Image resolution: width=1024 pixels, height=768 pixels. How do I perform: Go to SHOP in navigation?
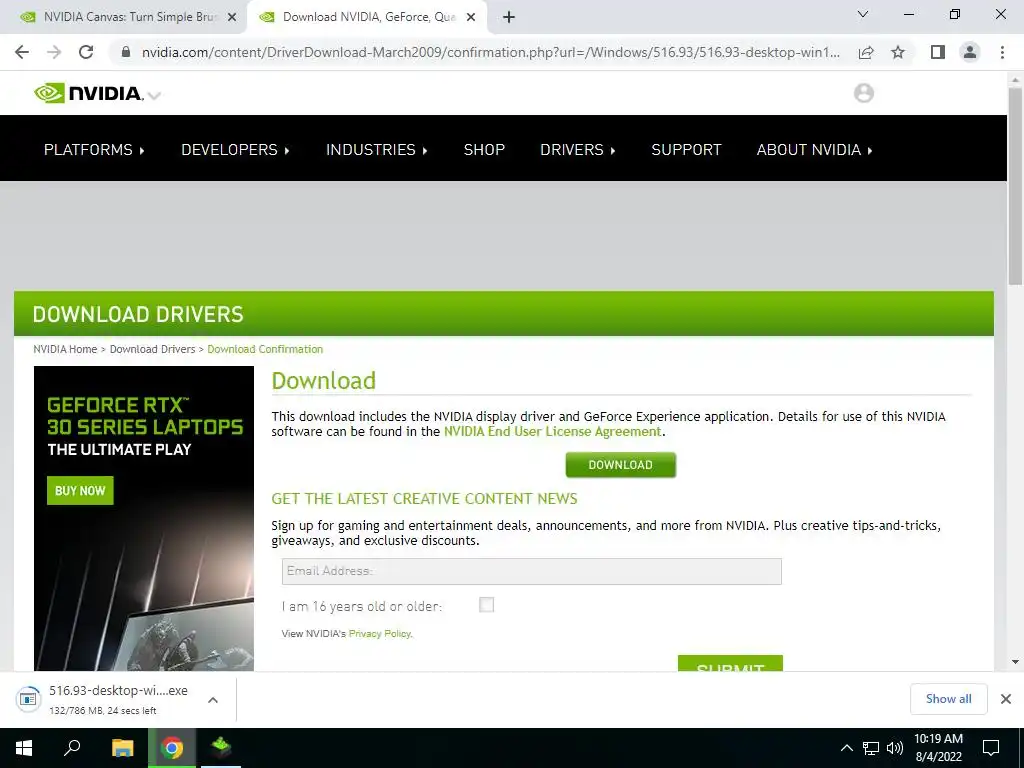pyautogui.click(x=484, y=150)
